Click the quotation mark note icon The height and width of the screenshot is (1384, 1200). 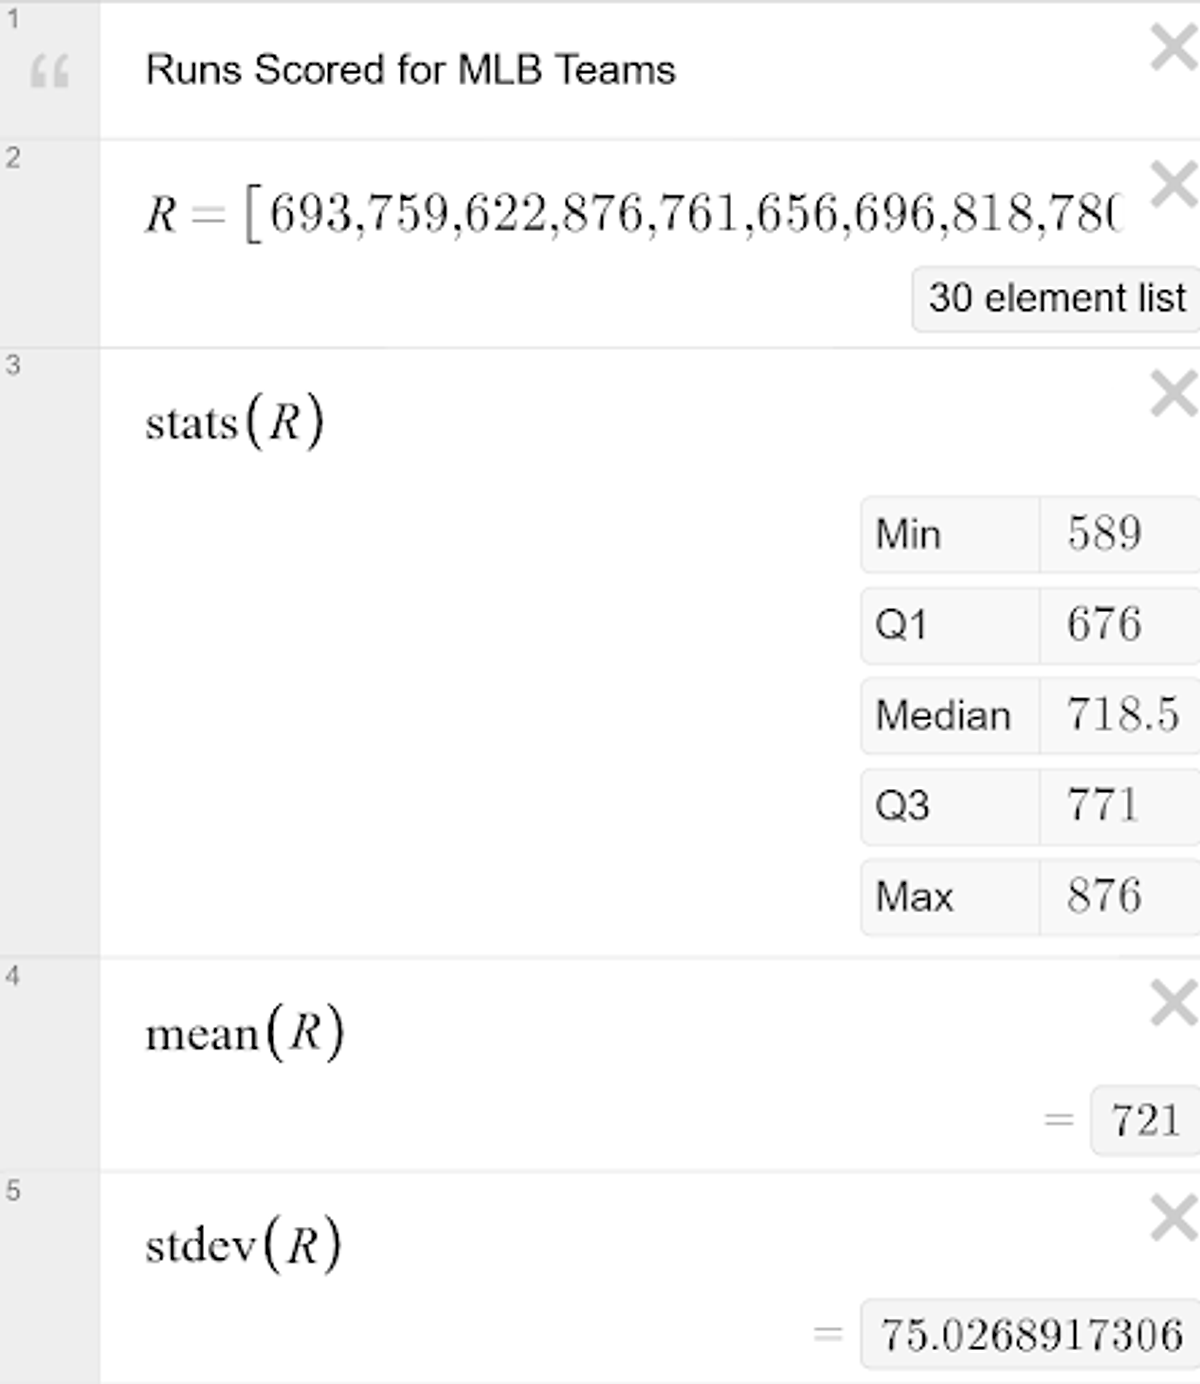tap(49, 72)
